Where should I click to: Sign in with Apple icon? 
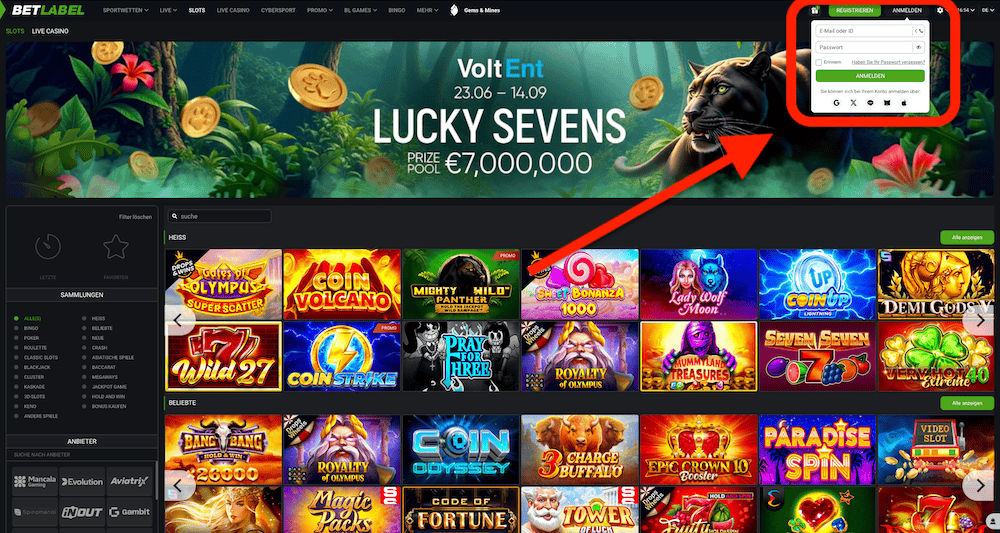tap(904, 102)
